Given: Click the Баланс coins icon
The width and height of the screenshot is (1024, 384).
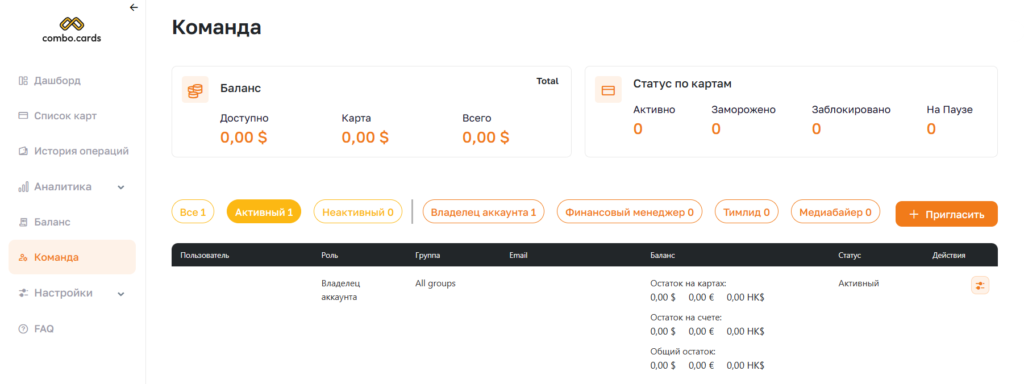Looking at the screenshot, I should coord(195,89).
